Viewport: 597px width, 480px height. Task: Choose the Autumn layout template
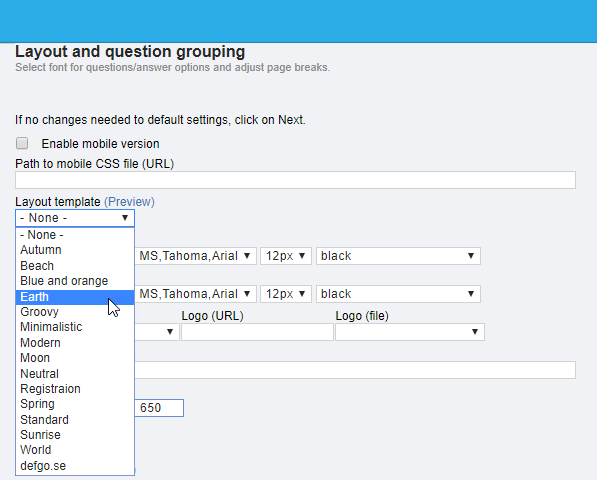pos(75,250)
